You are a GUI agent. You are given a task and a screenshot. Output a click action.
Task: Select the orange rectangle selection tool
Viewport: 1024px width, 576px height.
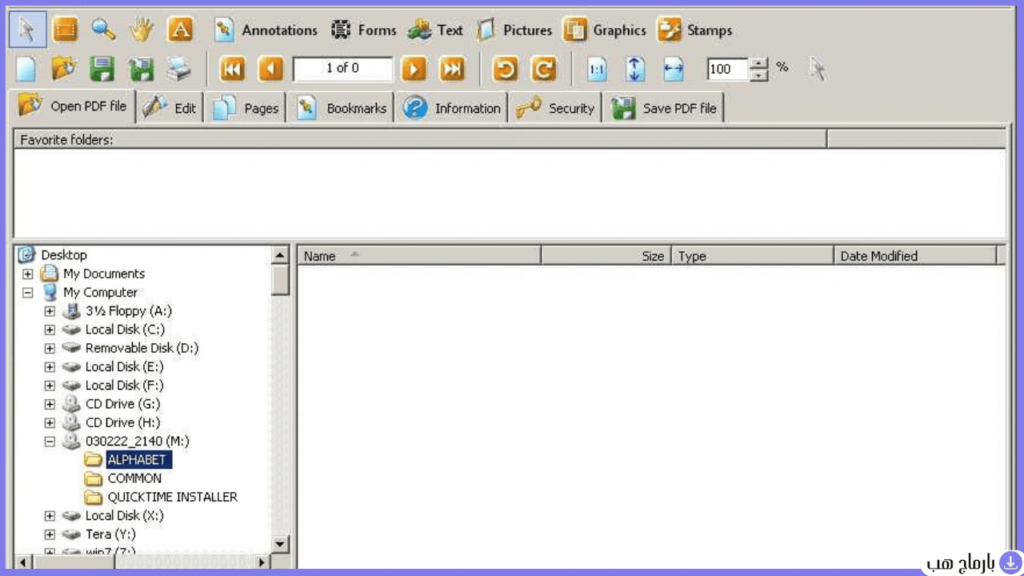tap(65, 29)
